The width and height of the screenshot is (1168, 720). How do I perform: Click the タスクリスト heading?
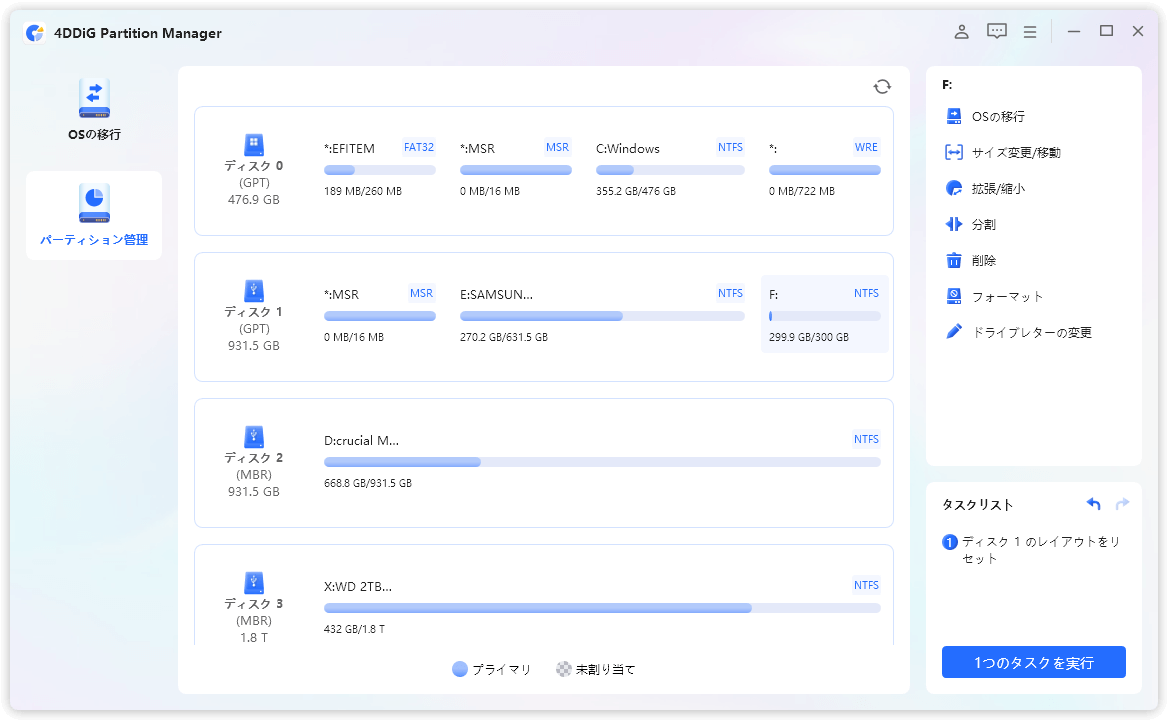(x=977, y=505)
